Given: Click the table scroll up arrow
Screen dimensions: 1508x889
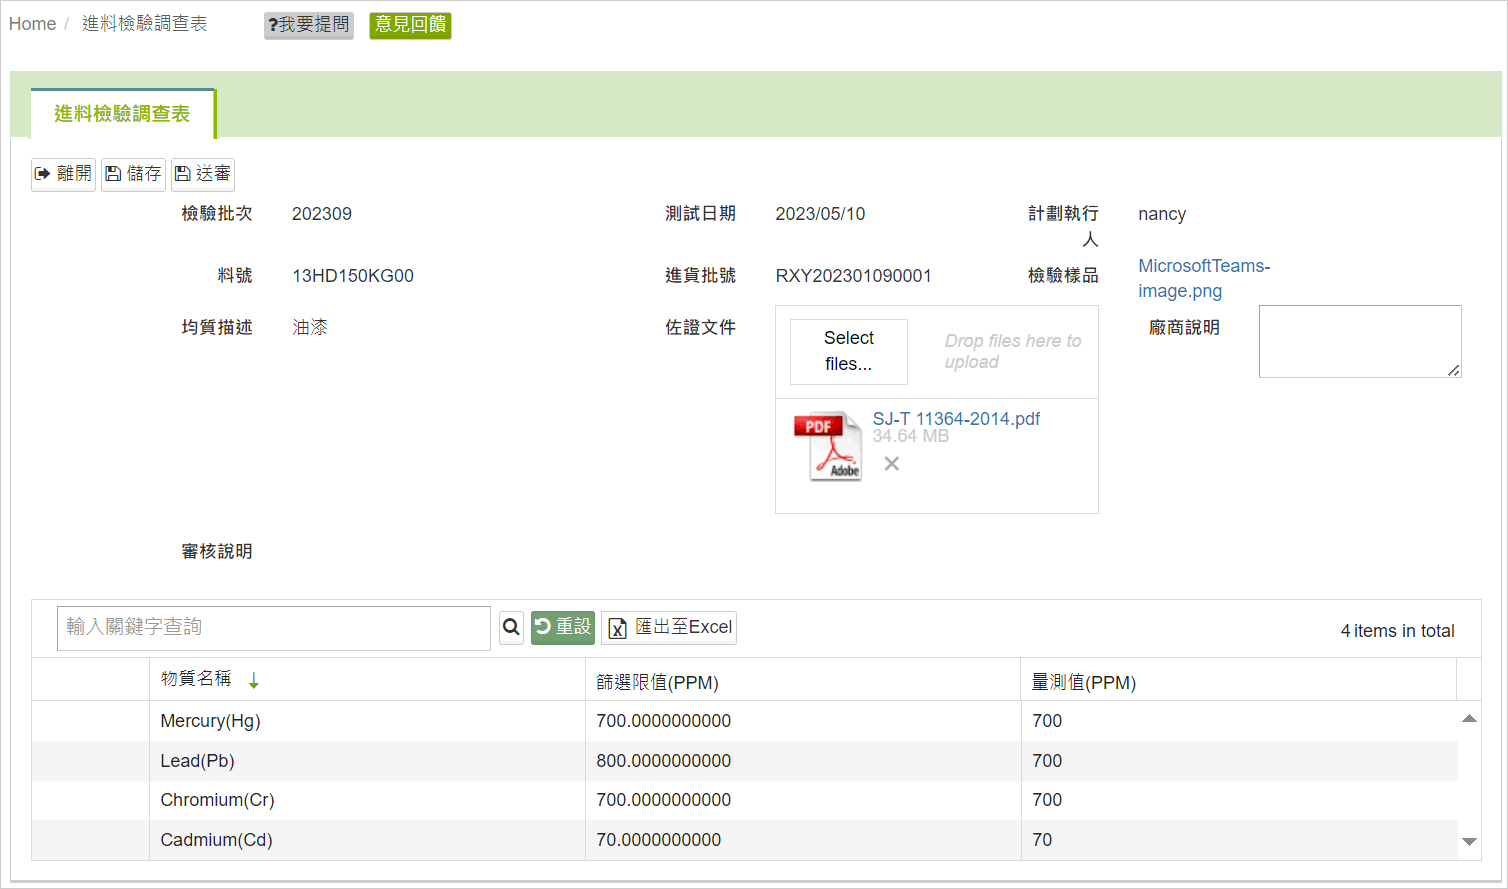Looking at the screenshot, I should point(1469,718).
